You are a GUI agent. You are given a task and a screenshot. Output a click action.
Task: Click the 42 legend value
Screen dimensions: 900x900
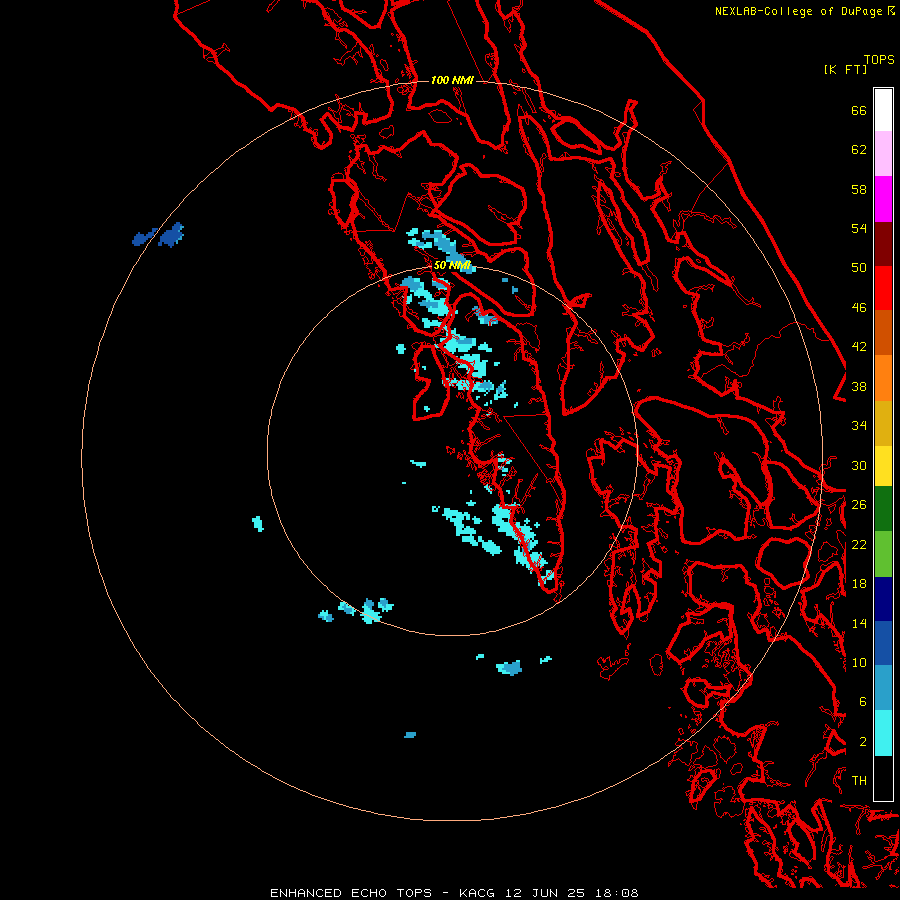tap(859, 347)
